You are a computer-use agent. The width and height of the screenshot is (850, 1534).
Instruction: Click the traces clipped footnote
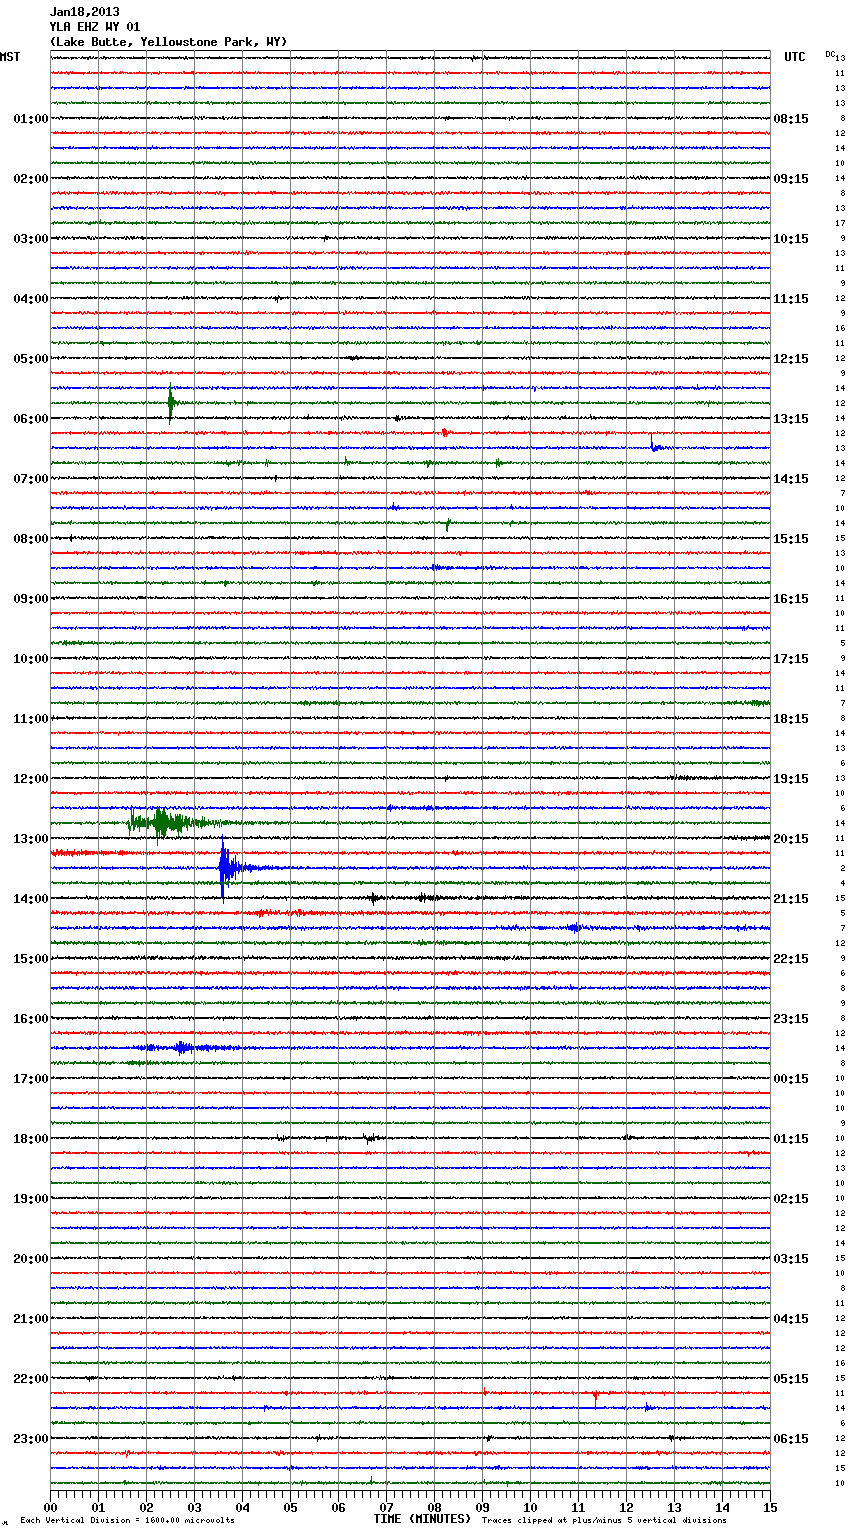pyautogui.click(x=604, y=1521)
